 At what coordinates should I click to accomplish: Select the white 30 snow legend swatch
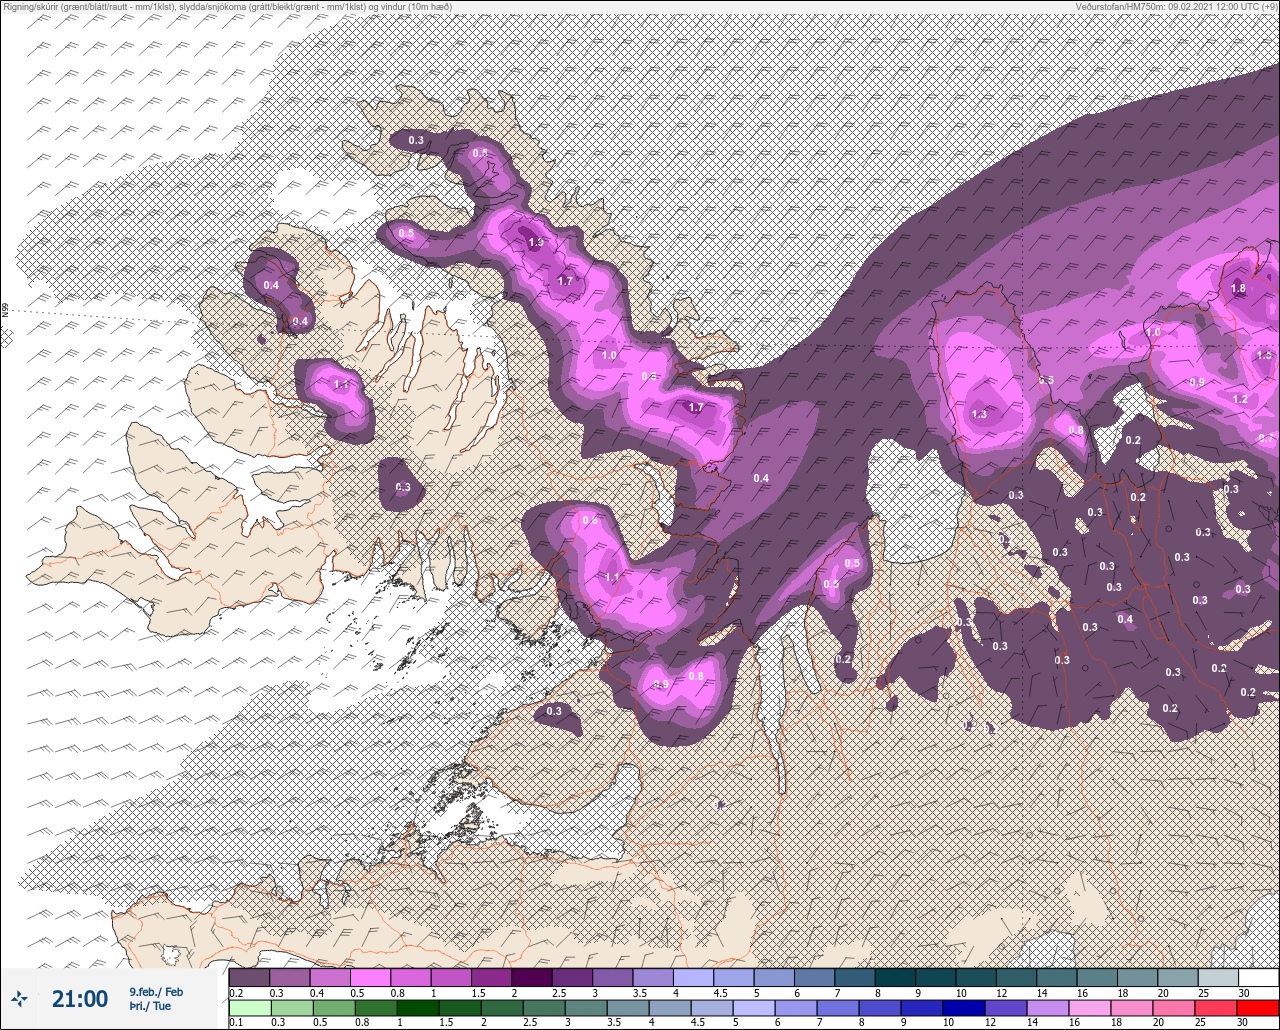[x=1258, y=977]
